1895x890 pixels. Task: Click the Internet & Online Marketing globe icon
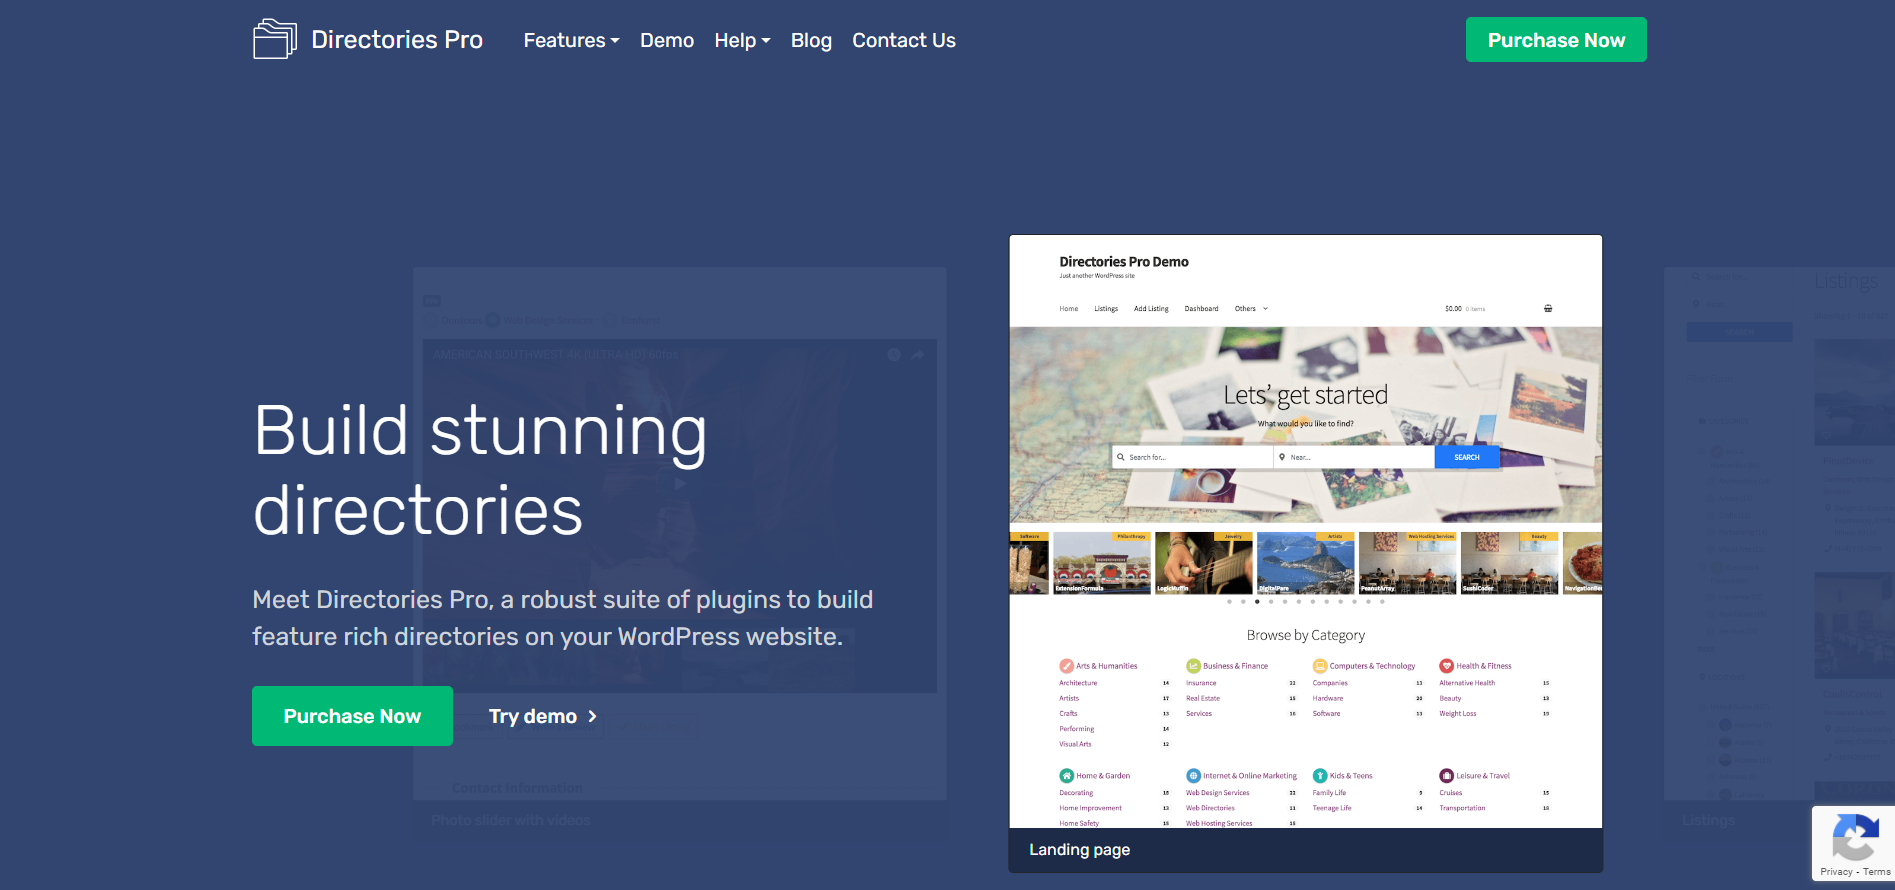click(1193, 776)
